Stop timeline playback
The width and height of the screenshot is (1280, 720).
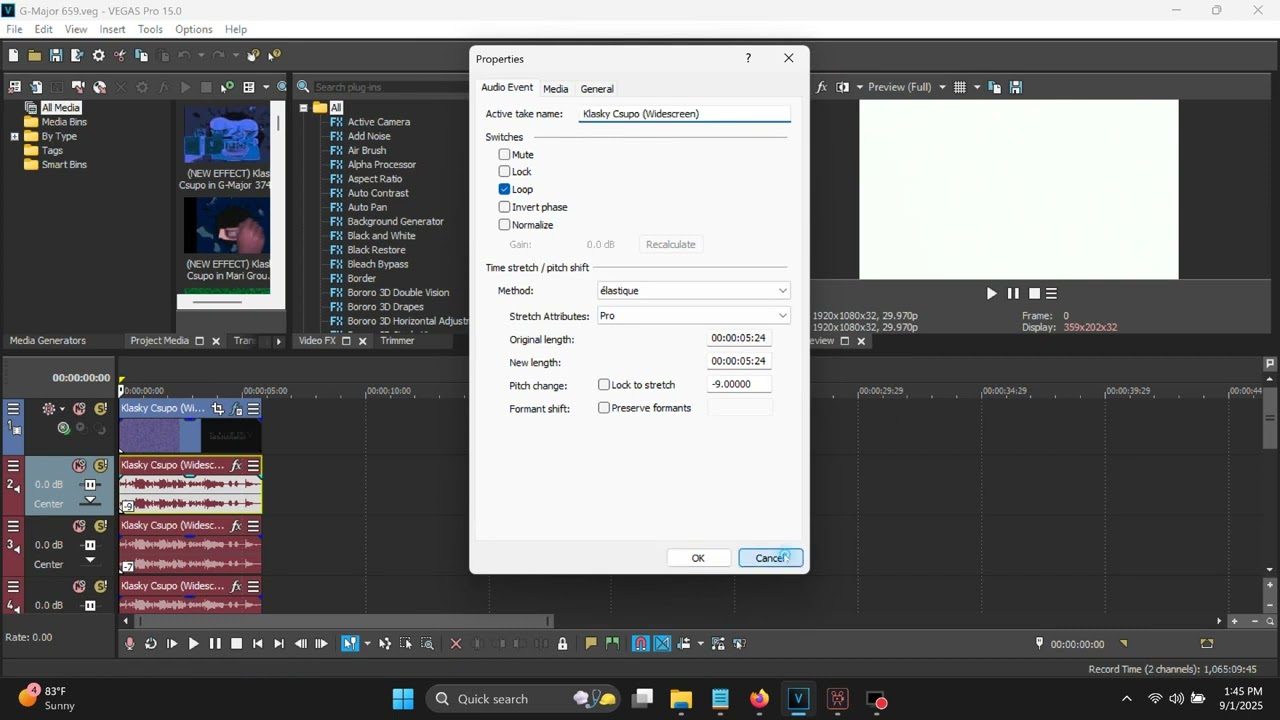[236, 644]
